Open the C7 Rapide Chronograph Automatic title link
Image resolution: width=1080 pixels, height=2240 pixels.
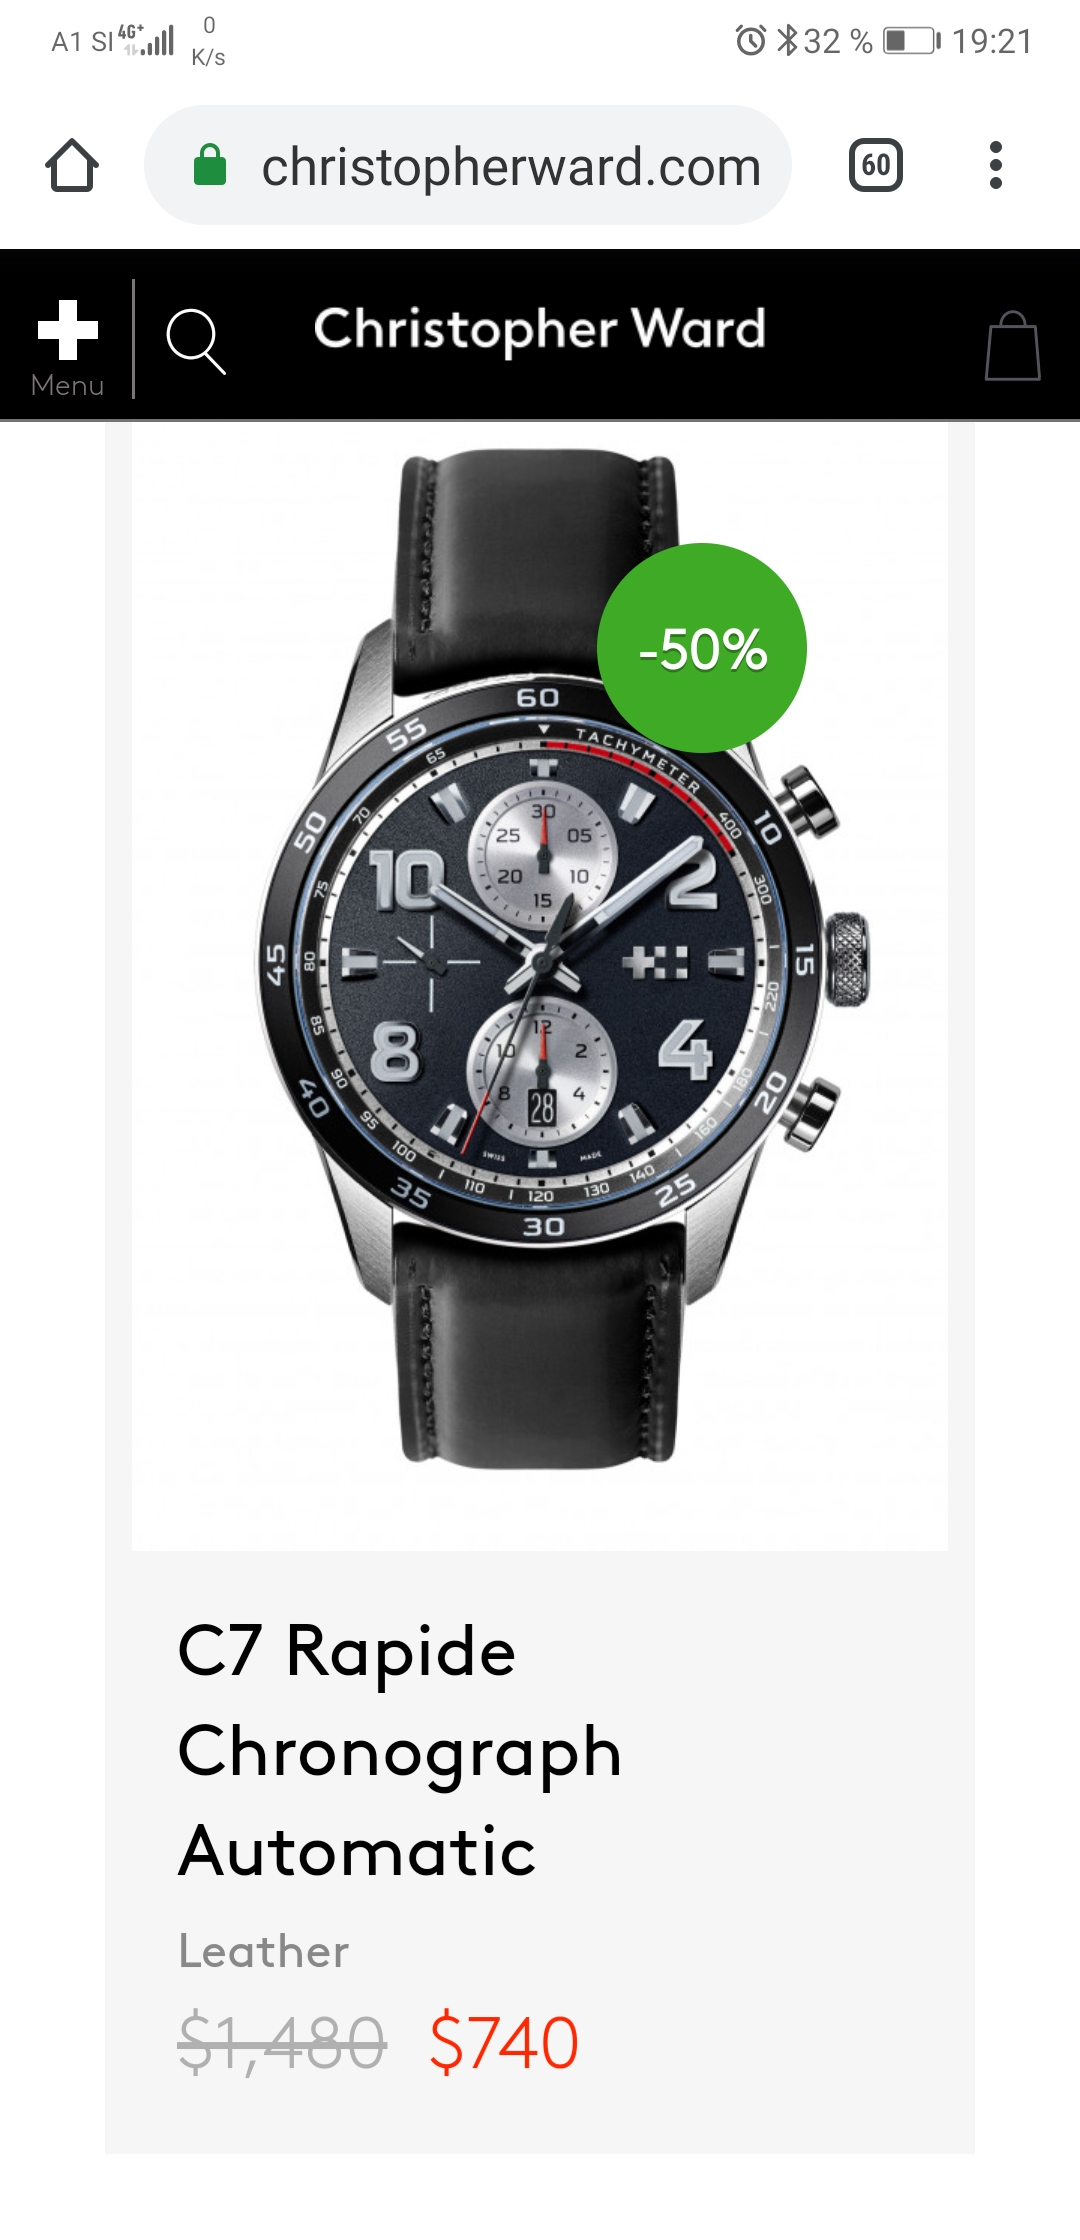[x=400, y=1750]
